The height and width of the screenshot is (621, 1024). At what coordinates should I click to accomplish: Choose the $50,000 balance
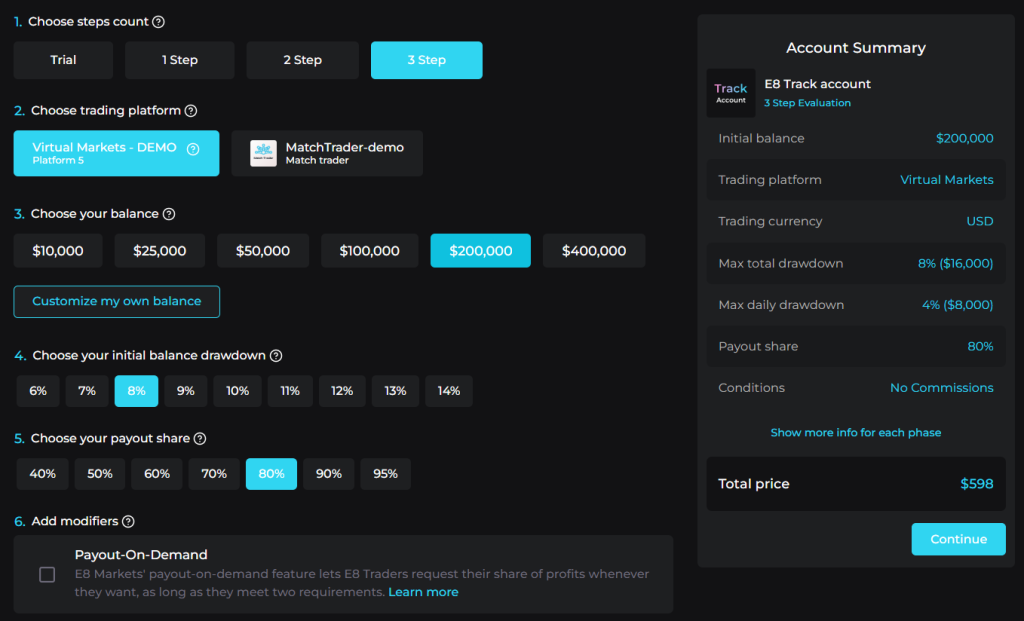coord(263,251)
